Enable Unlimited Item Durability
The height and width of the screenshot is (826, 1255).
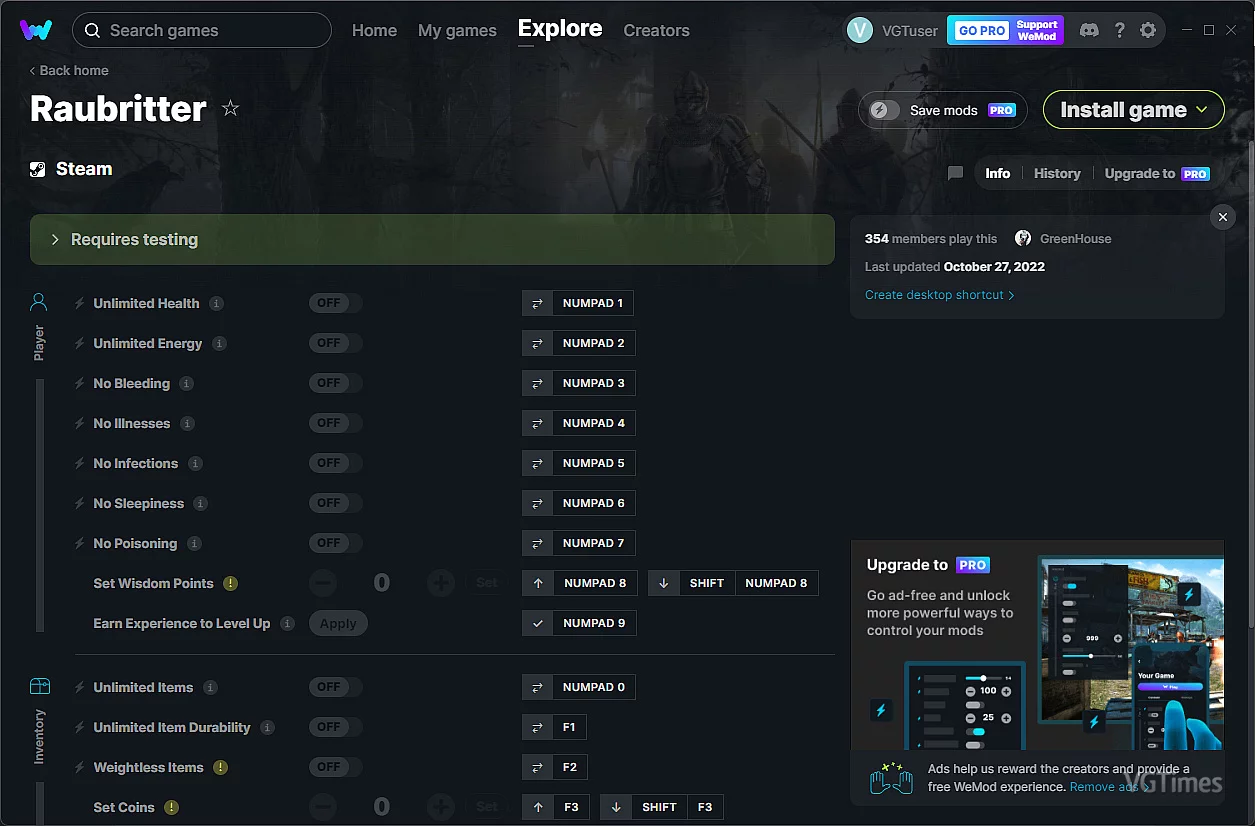[x=335, y=727]
